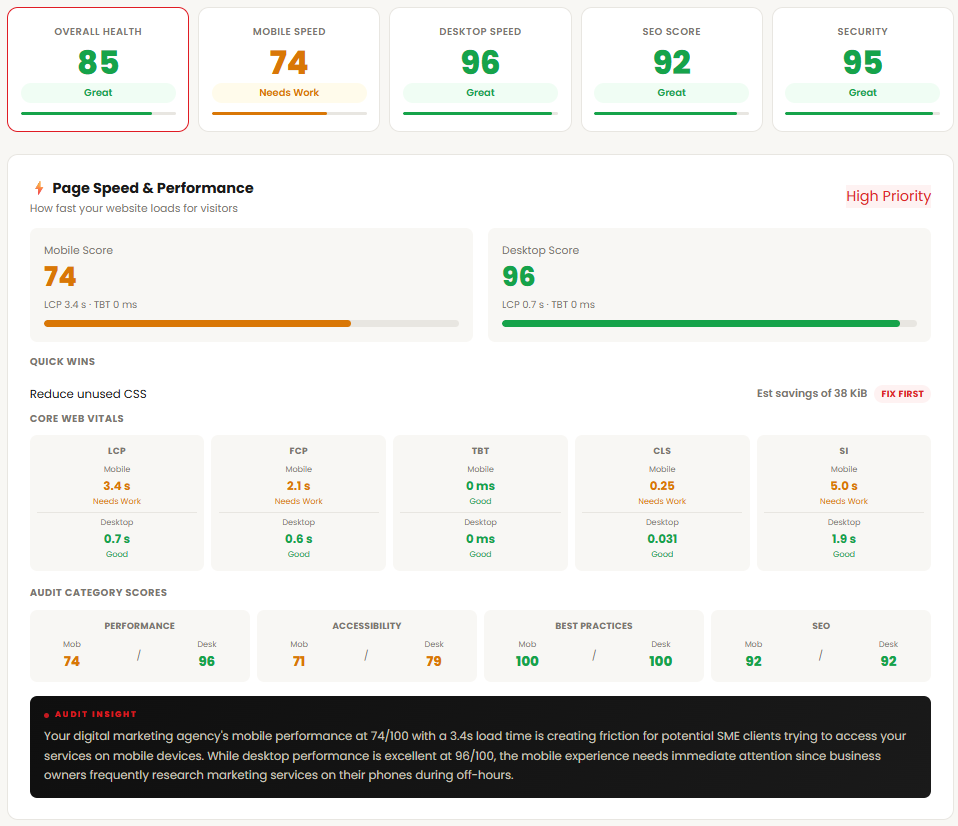This screenshot has height=826, width=958.
Task: Click the High Priority badge
Action: pos(888,196)
